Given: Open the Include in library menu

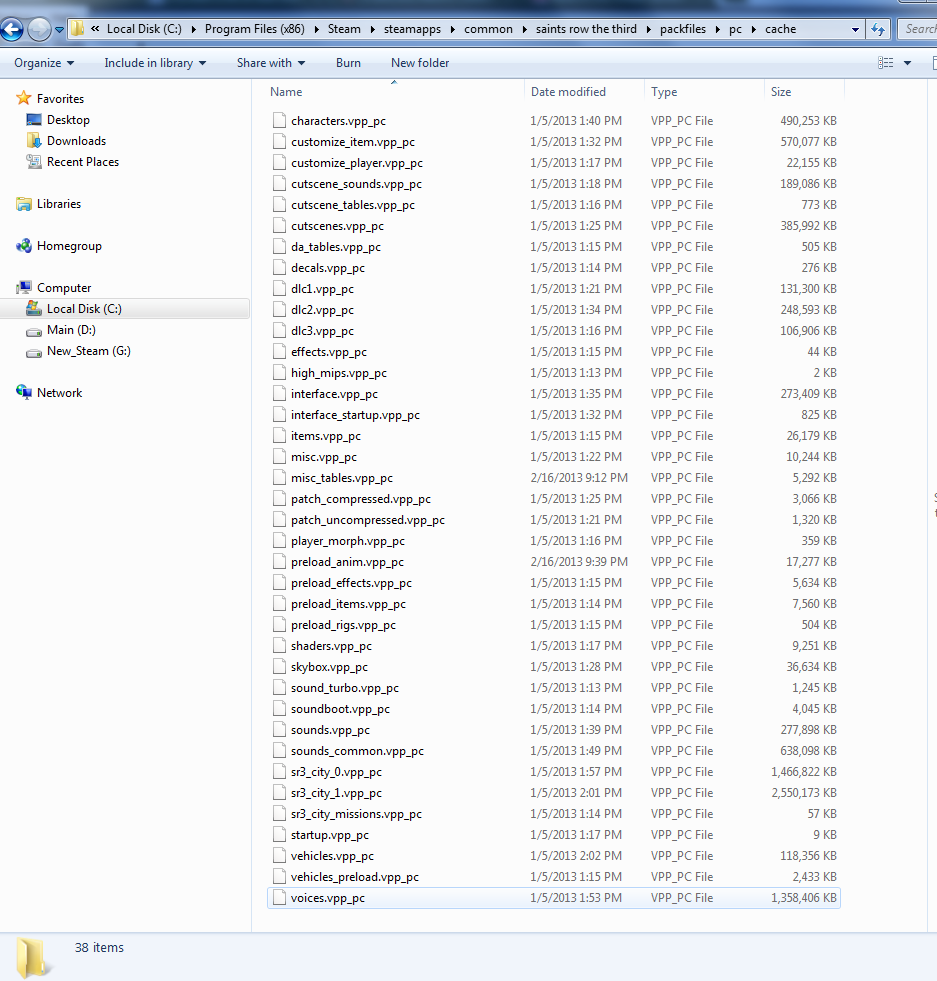Looking at the screenshot, I should click(155, 63).
